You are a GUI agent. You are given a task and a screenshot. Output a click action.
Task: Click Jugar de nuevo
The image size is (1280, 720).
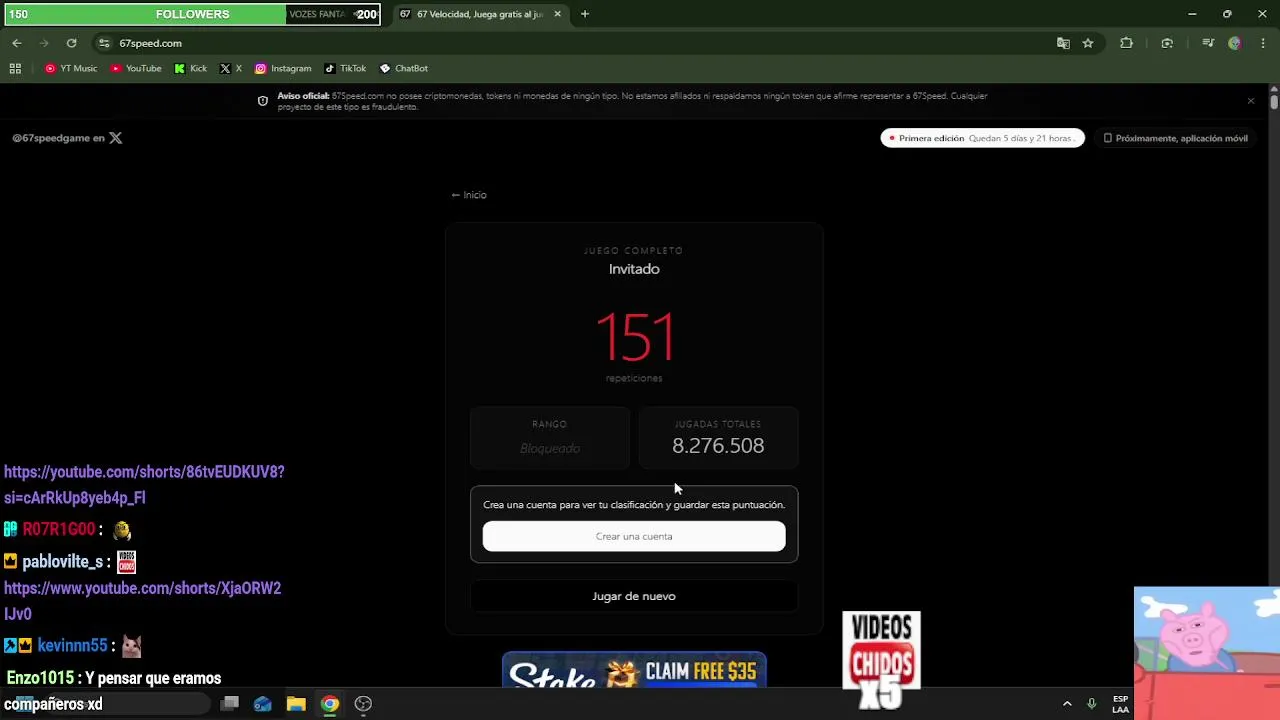coord(634,596)
